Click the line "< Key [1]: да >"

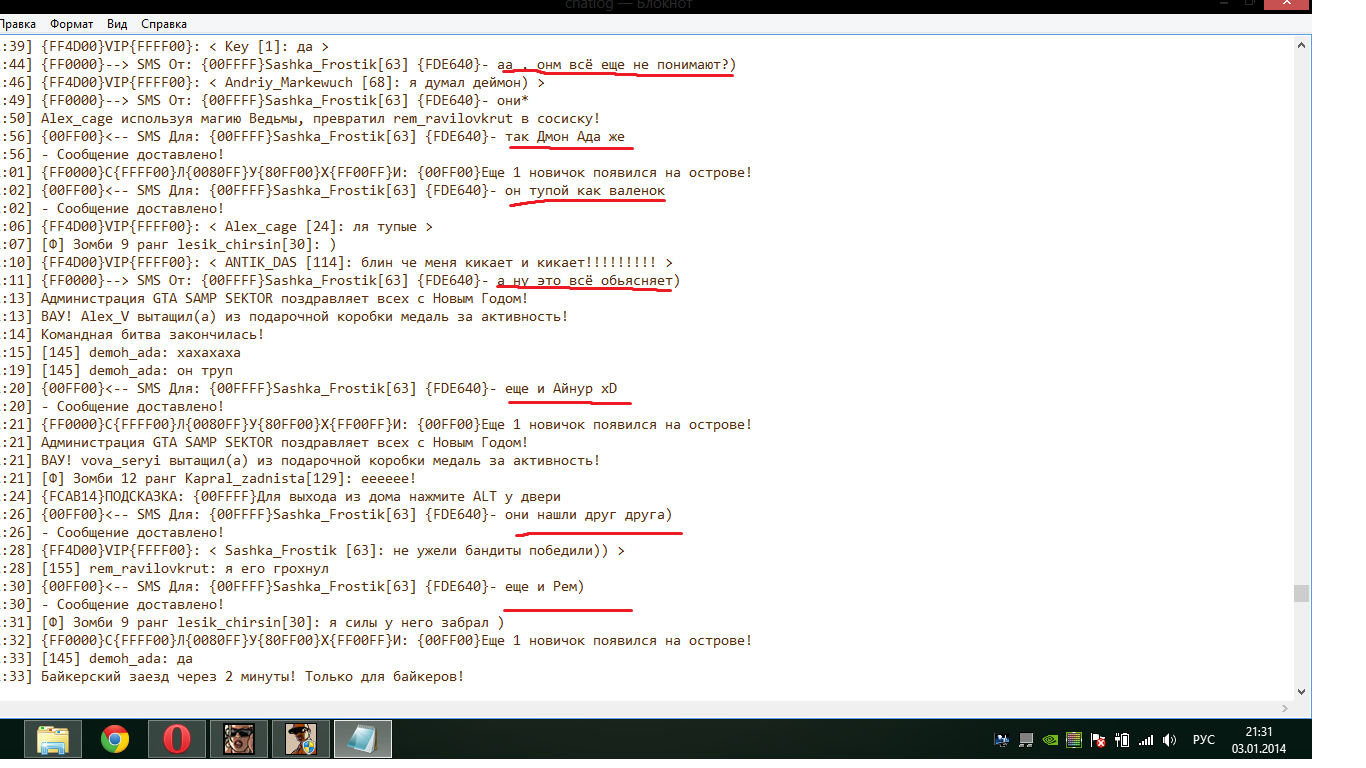[x=165, y=46]
